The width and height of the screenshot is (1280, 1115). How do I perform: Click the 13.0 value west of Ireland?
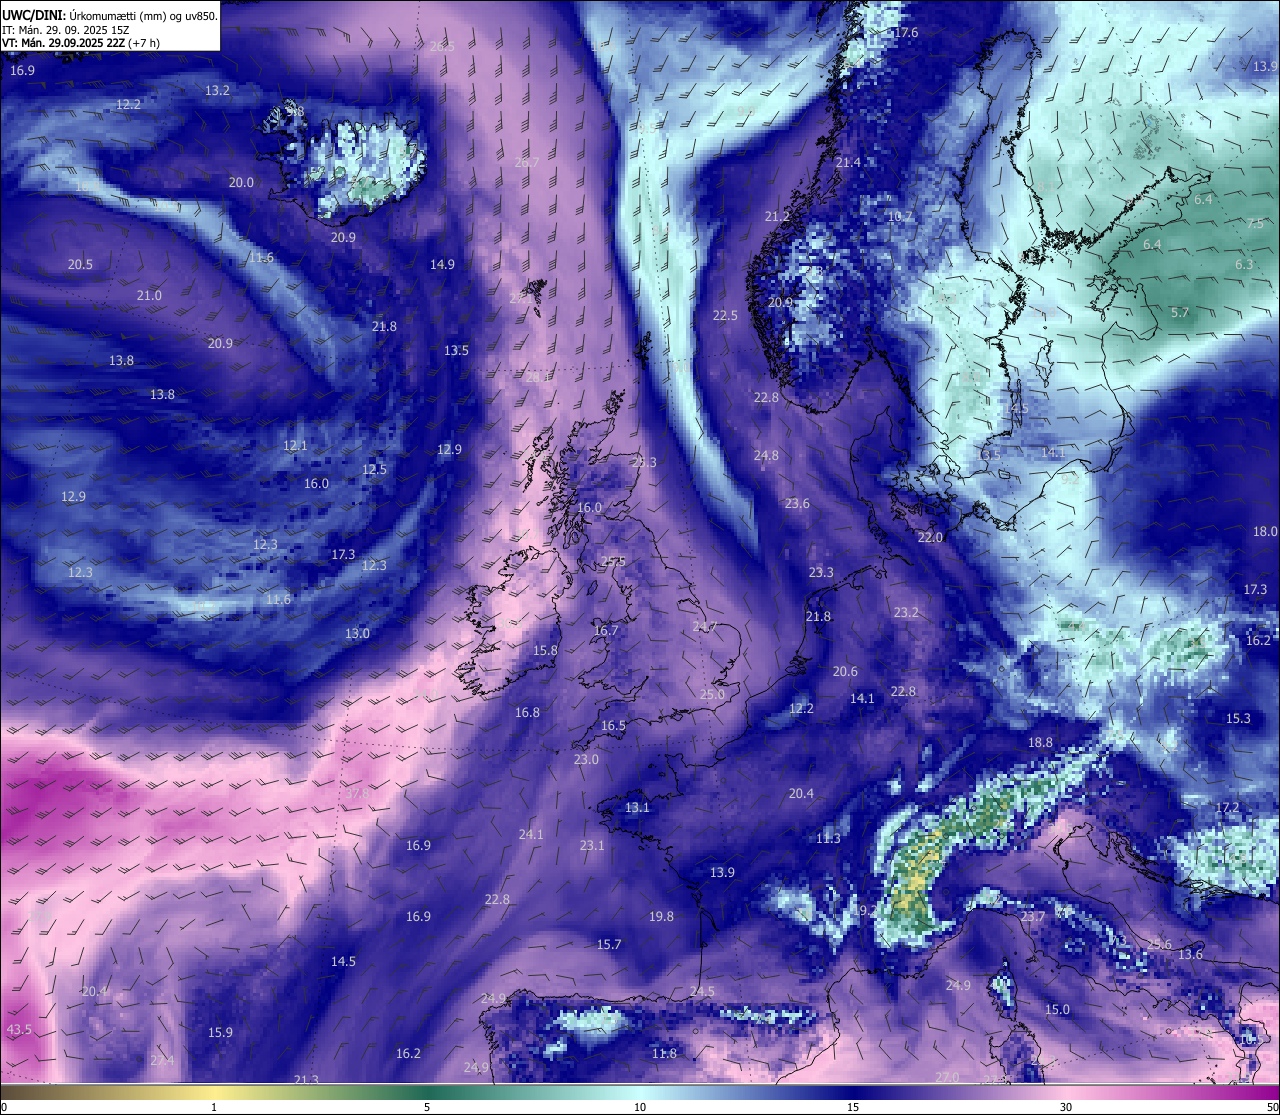(357, 633)
